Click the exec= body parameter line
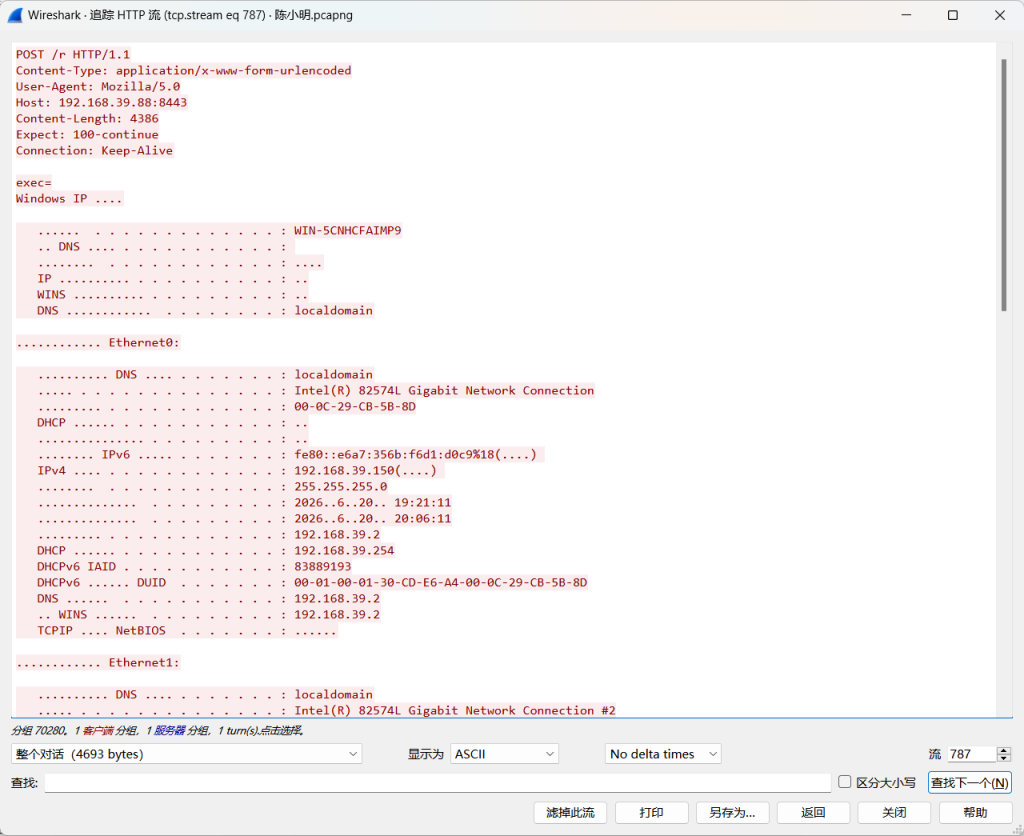 [x=33, y=182]
